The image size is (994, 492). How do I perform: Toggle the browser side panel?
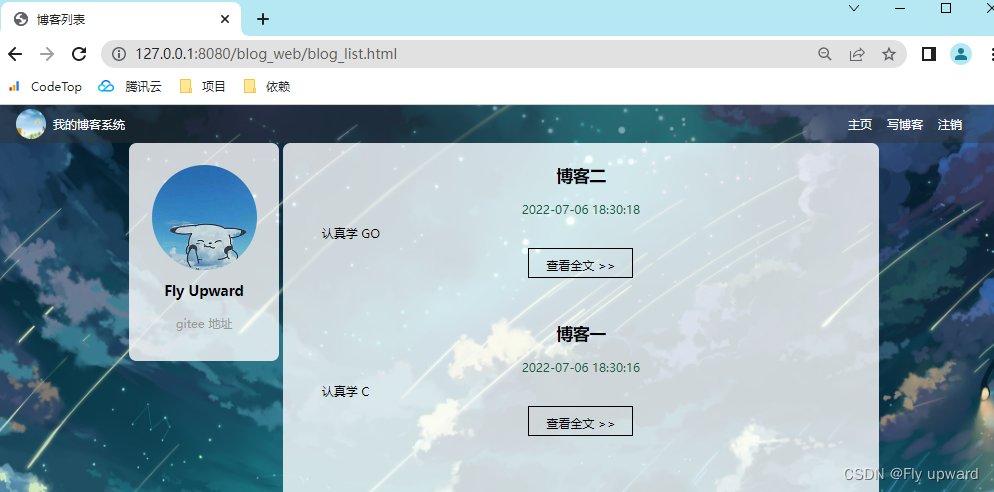[929, 54]
